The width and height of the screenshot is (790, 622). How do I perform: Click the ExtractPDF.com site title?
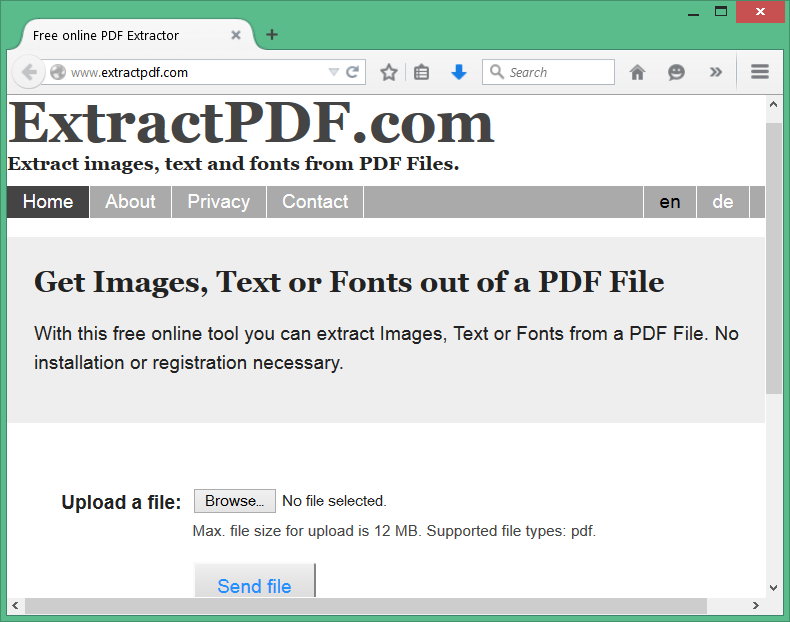(x=251, y=122)
